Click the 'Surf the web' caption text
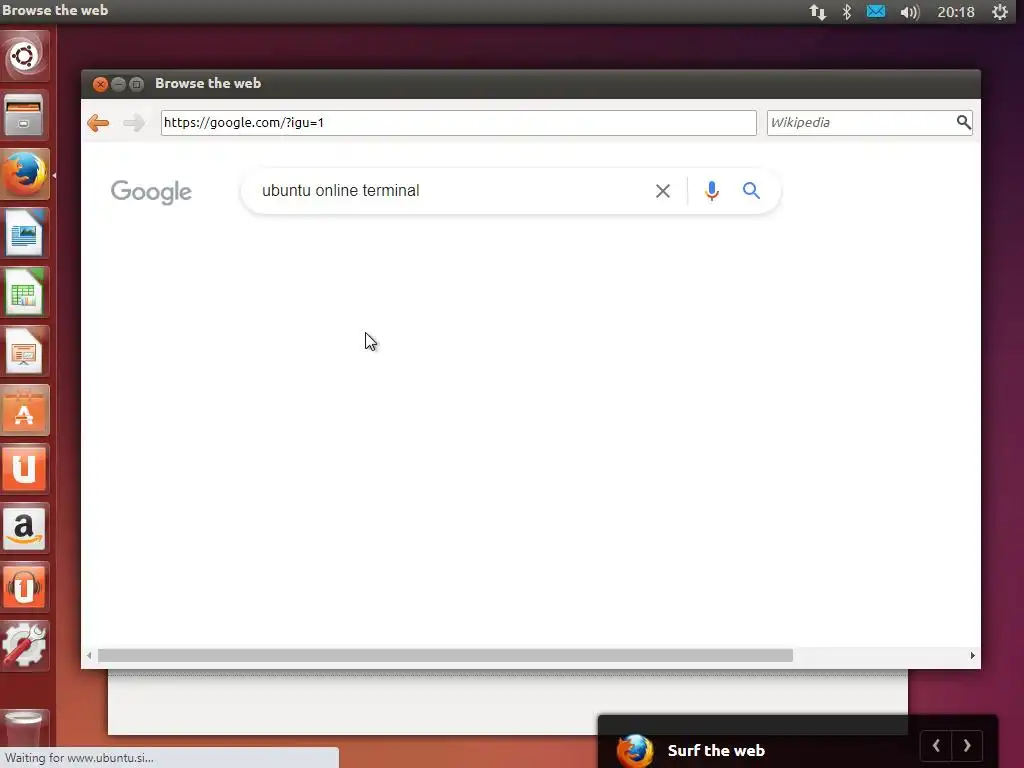The width and height of the screenshot is (1024, 768). (716, 750)
